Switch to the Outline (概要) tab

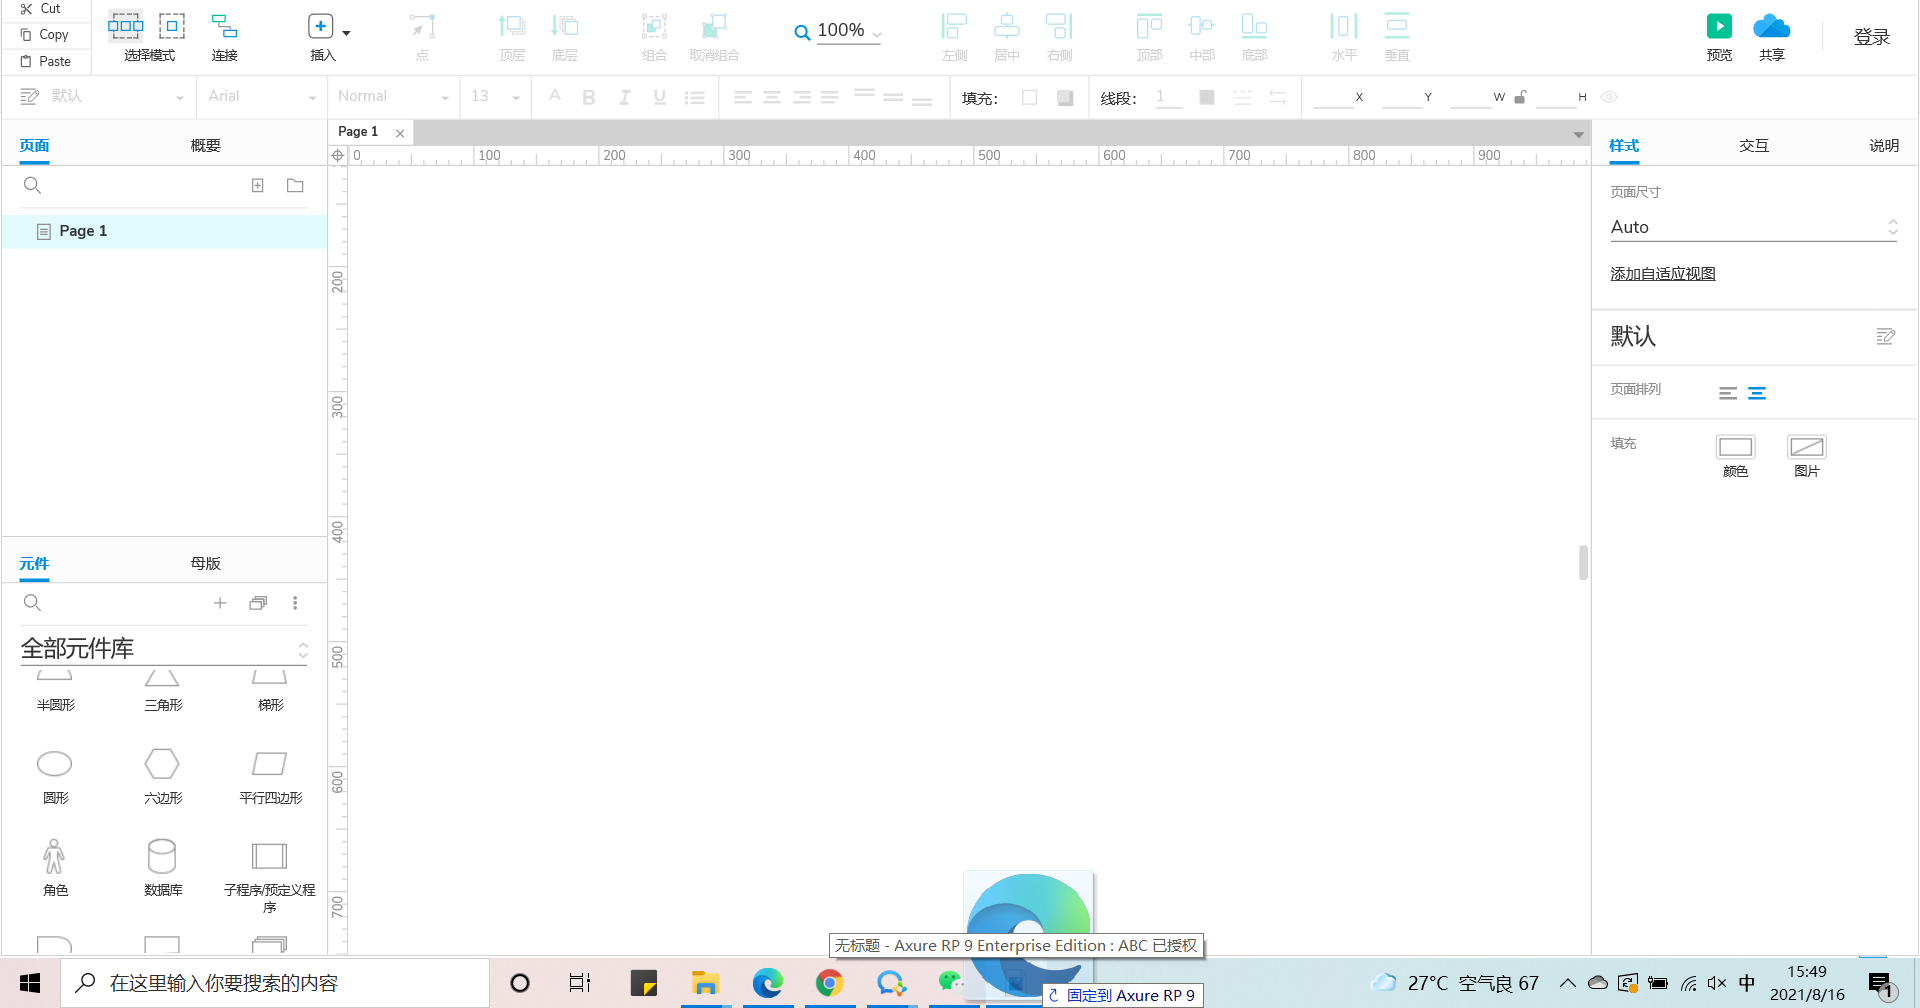click(205, 145)
